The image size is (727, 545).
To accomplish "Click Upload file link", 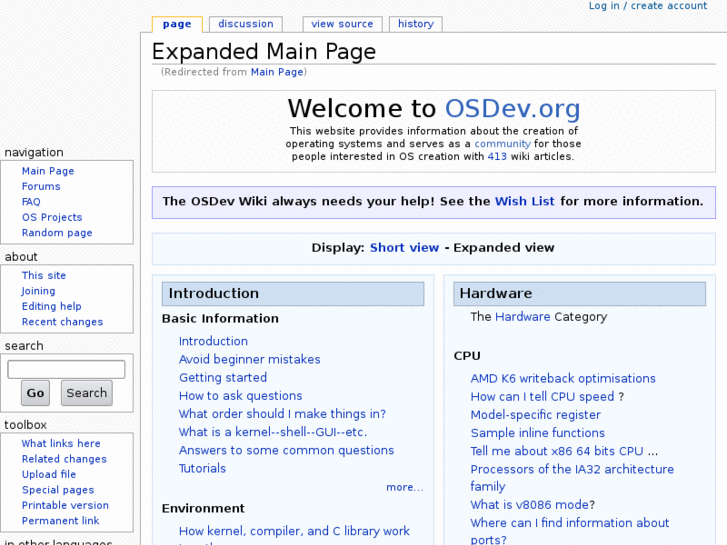I will coord(49,474).
